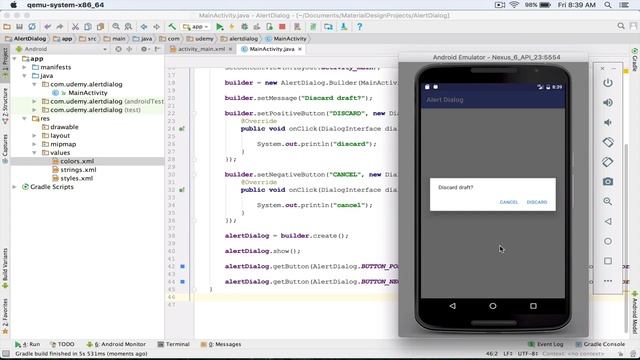Click the Copy icon in toolbar
The height and width of the screenshot is (360, 640).
[88, 27]
